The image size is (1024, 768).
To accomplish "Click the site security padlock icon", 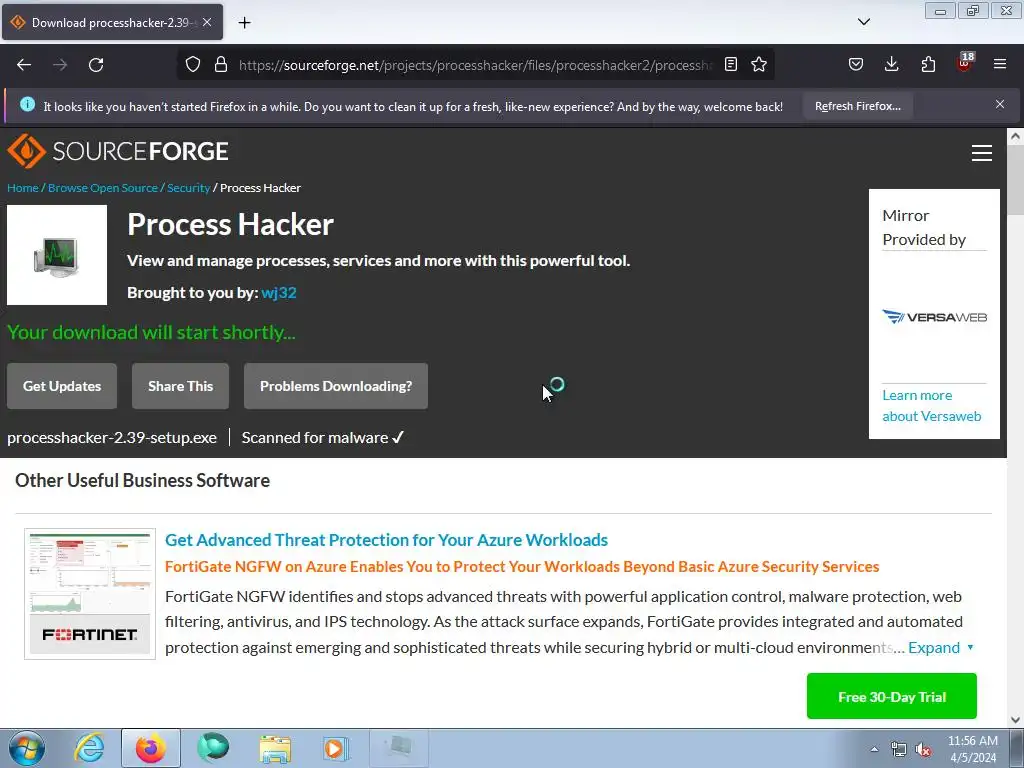I will tap(221, 64).
